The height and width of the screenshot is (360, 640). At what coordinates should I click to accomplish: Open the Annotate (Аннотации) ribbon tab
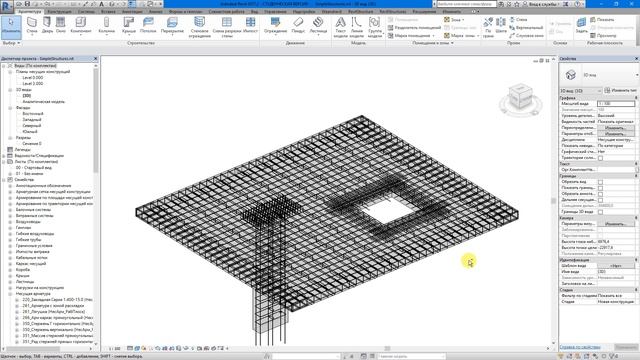(132, 12)
